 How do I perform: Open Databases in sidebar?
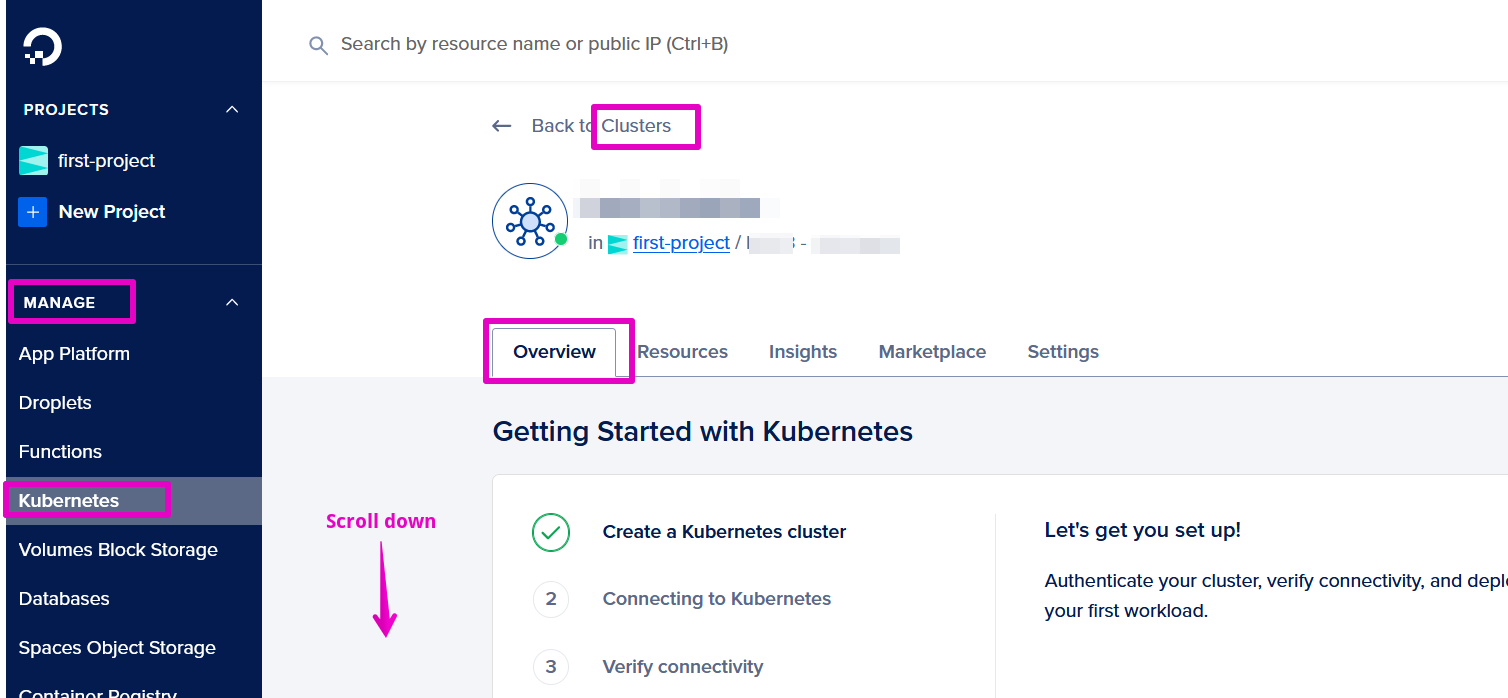(64, 599)
